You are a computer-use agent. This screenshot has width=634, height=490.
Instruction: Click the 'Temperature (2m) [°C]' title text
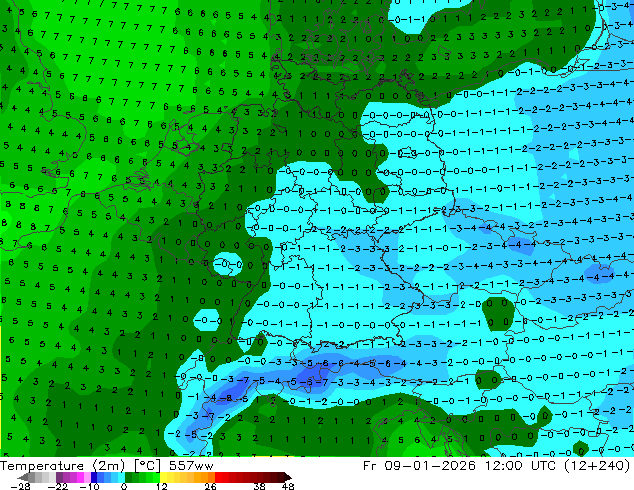coord(80,466)
